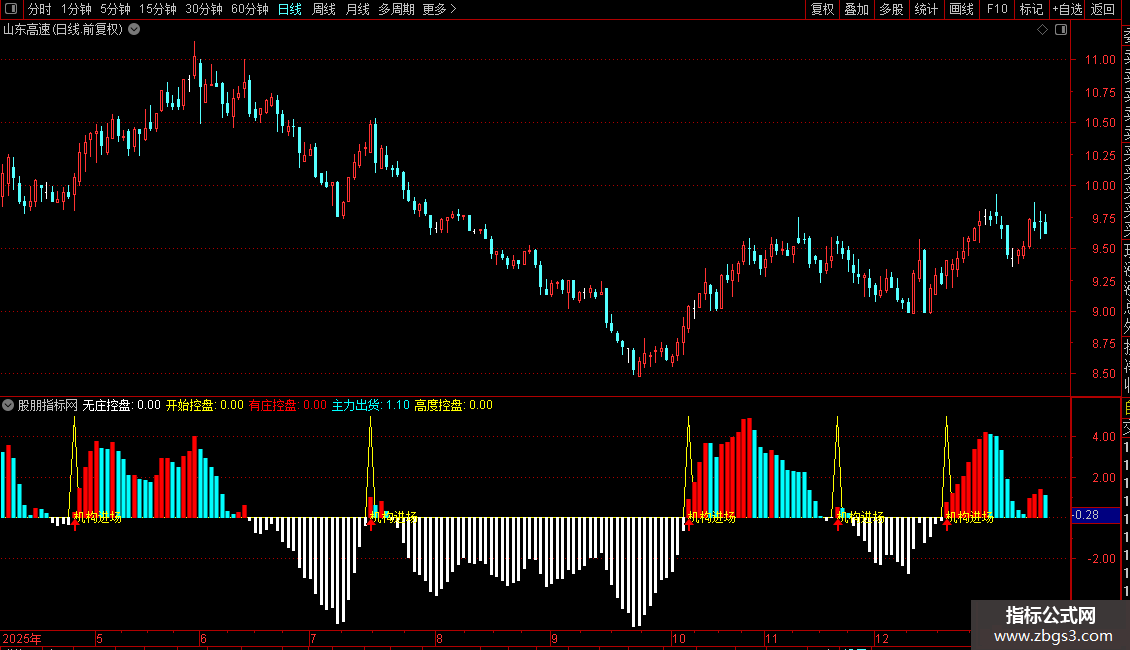Click the 机构进场 signal near month 10

pos(711,517)
